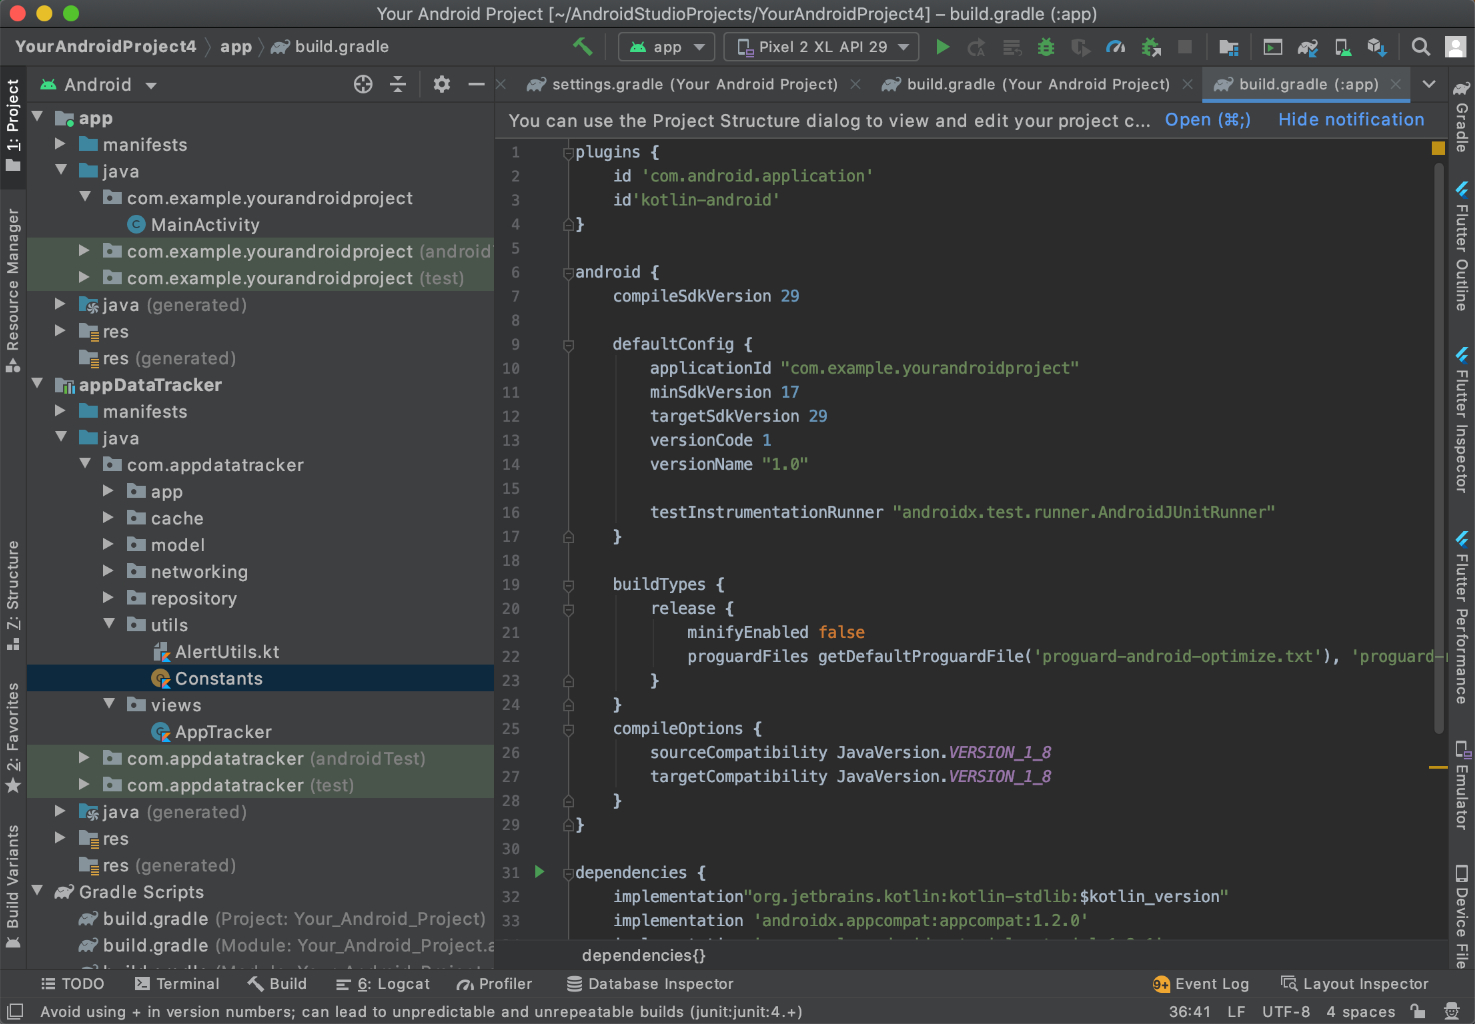
Task: Click the yellow warning indicator atop editor
Action: point(1438,148)
